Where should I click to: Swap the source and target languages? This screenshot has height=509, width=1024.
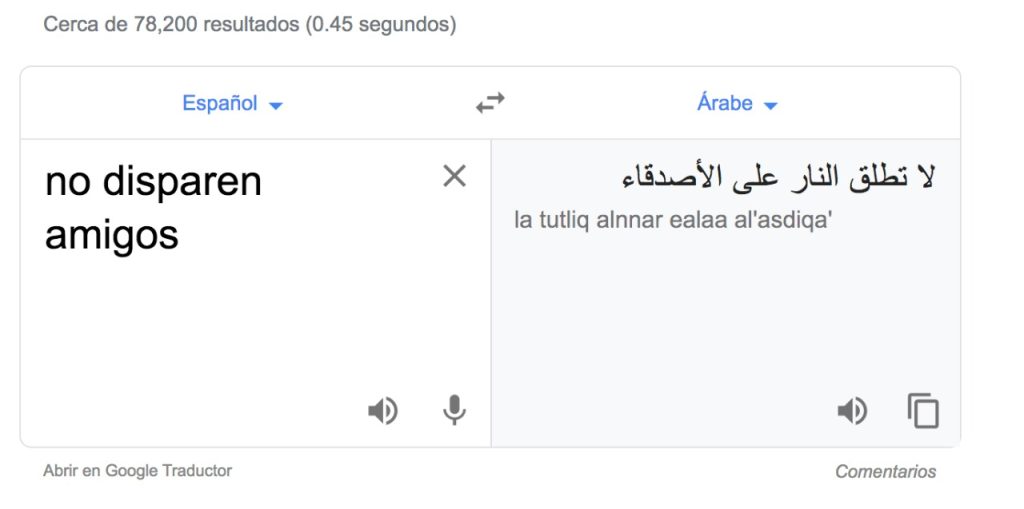click(490, 103)
